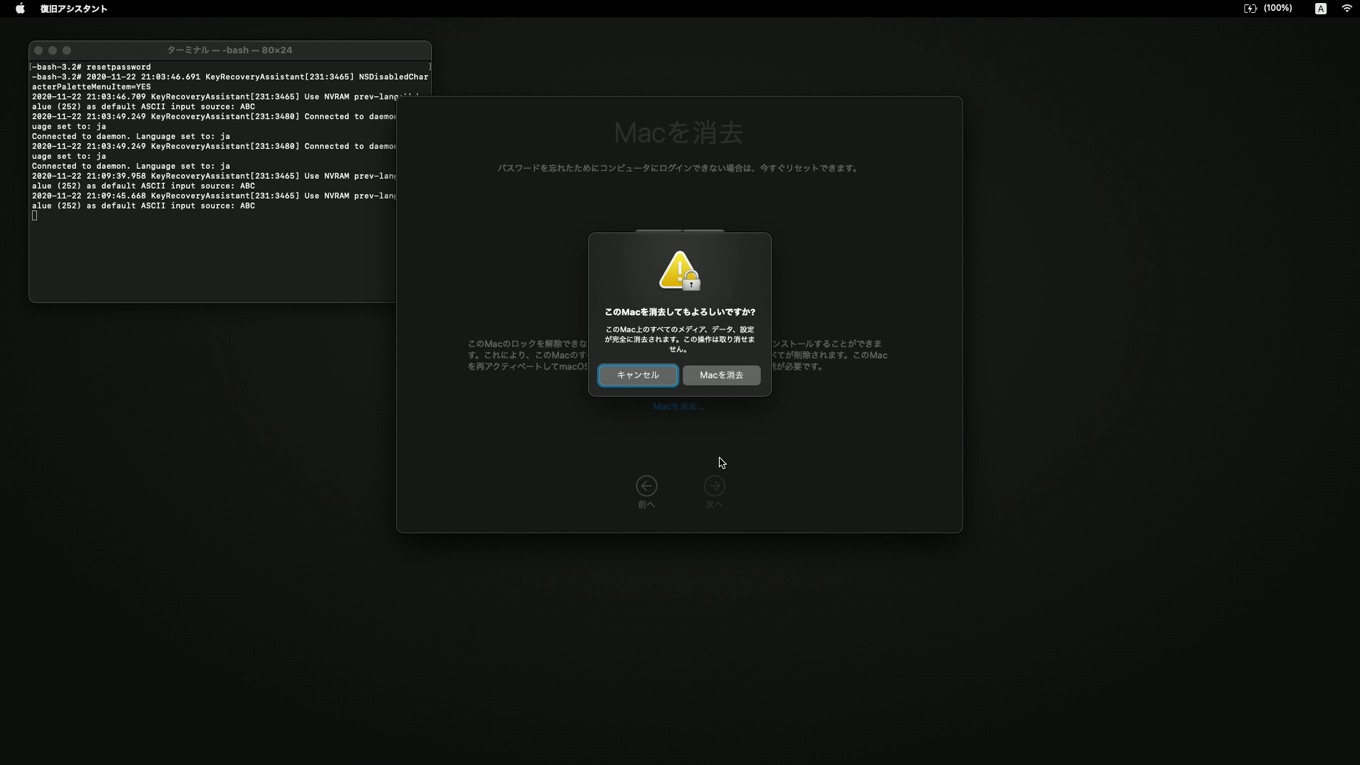The width and height of the screenshot is (1360, 765).
Task: Click the password reset description text
Action: [x=678, y=168]
